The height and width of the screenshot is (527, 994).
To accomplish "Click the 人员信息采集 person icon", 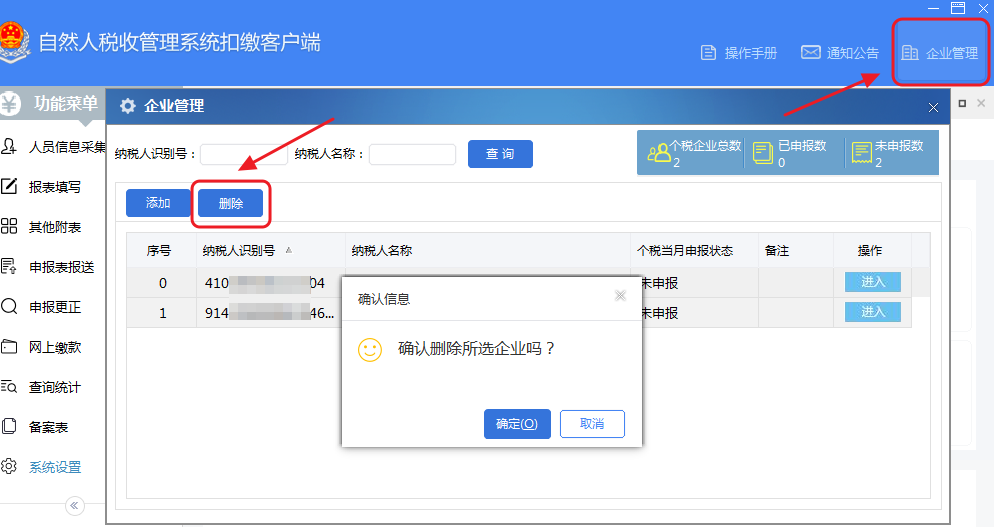I will click(9, 146).
